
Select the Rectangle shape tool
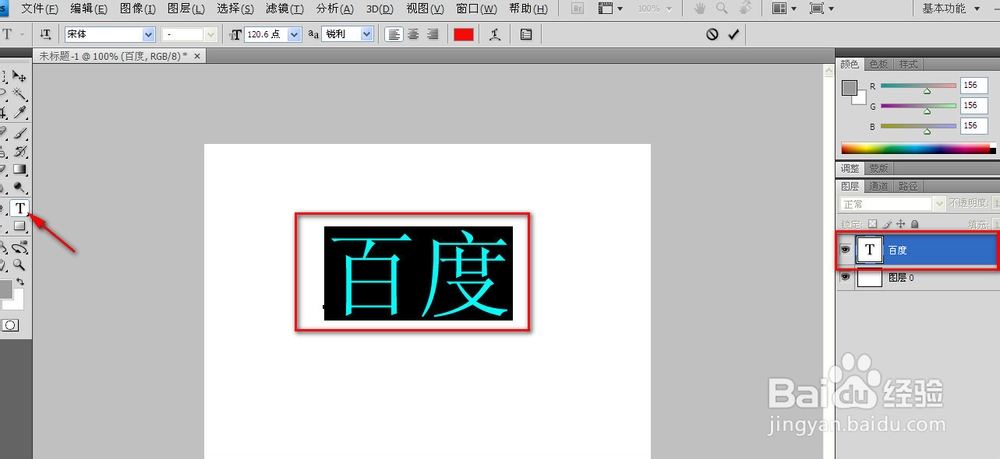coord(19,226)
